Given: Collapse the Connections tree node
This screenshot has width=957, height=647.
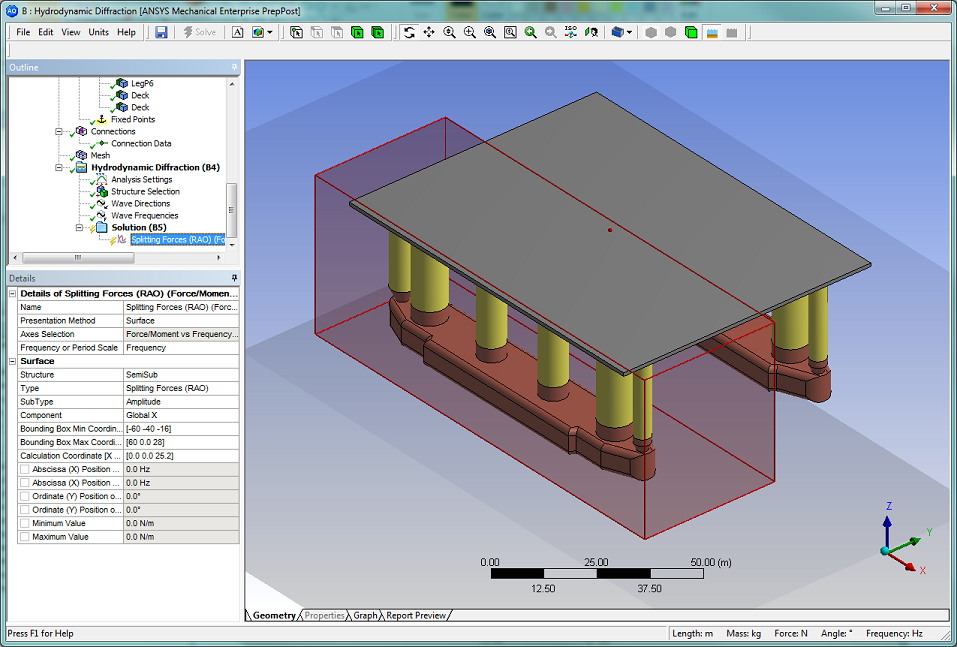Looking at the screenshot, I should 60,132.
